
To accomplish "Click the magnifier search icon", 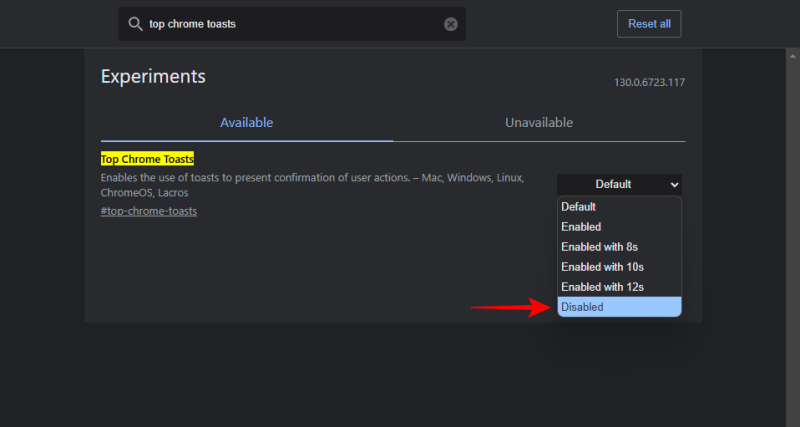I will click(136, 24).
